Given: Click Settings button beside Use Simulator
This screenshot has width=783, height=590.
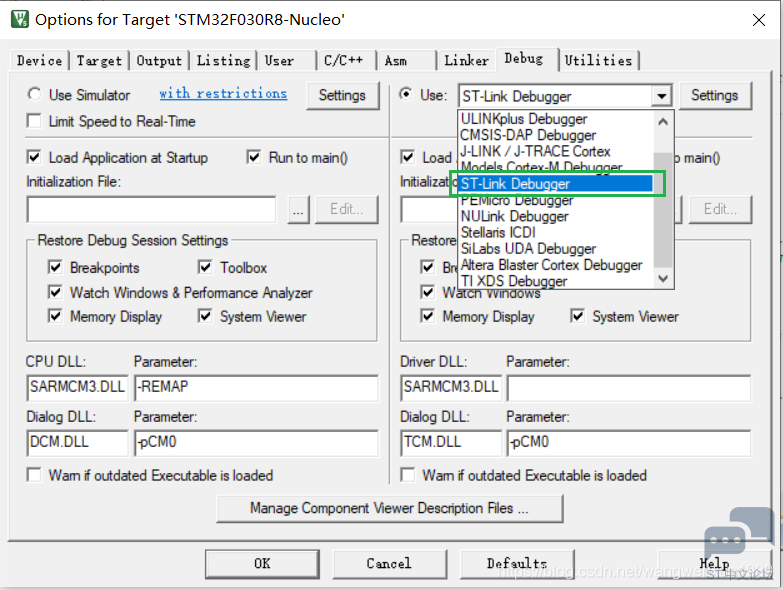Looking at the screenshot, I should (342, 95).
